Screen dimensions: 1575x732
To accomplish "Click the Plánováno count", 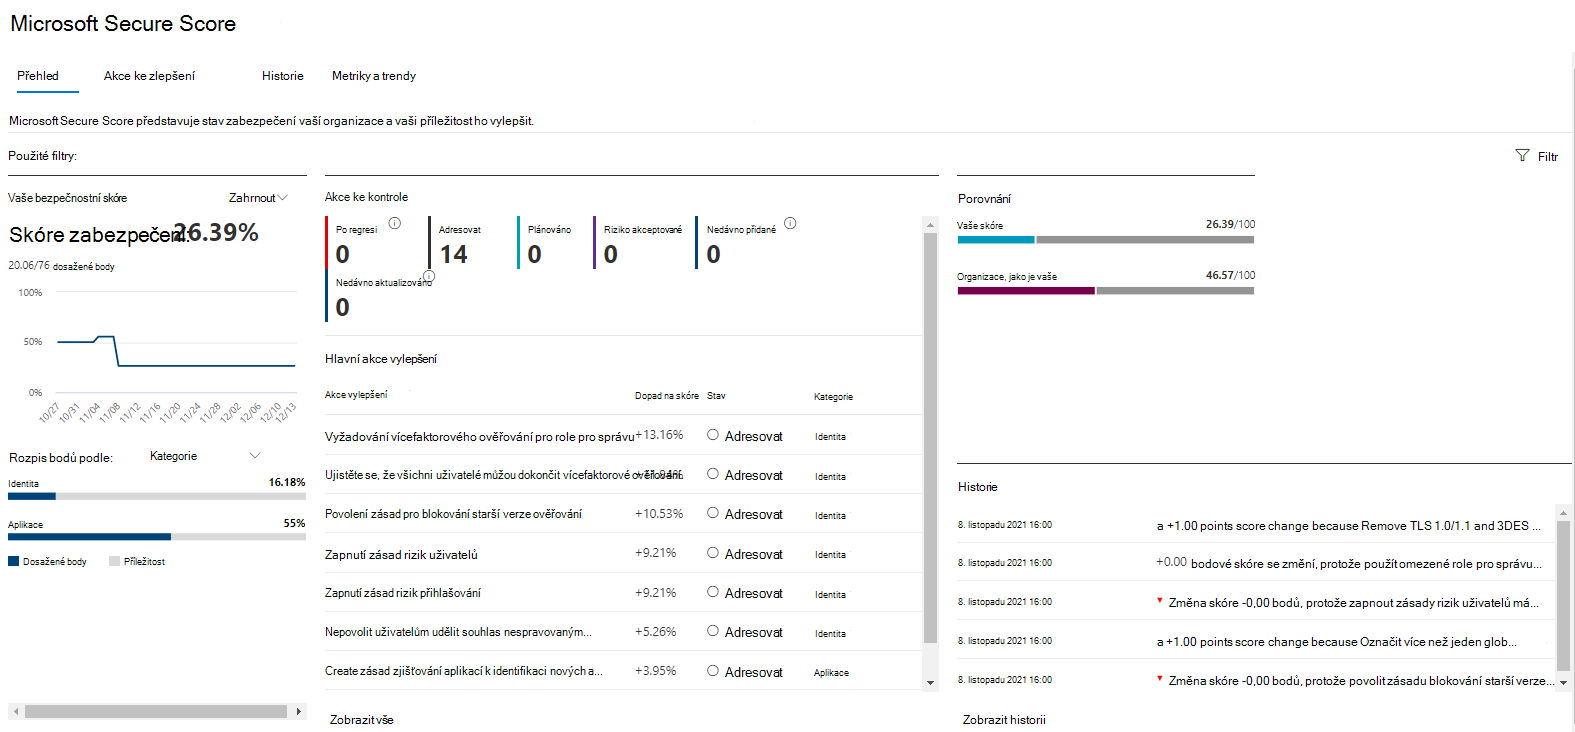I will click(x=535, y=254).
